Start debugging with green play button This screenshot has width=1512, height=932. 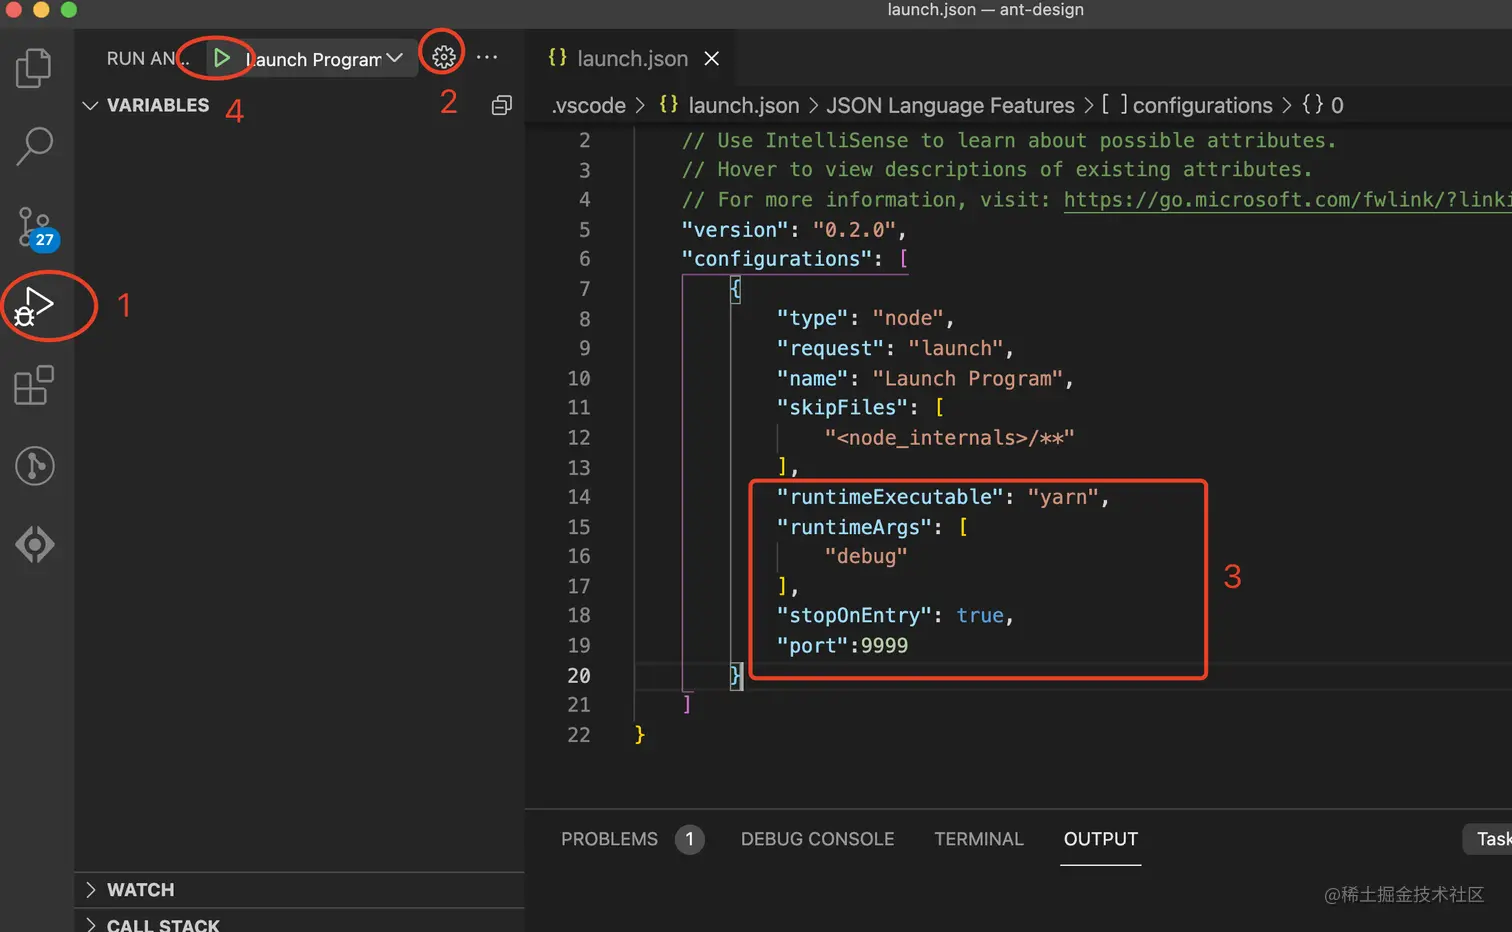(221, 58)
